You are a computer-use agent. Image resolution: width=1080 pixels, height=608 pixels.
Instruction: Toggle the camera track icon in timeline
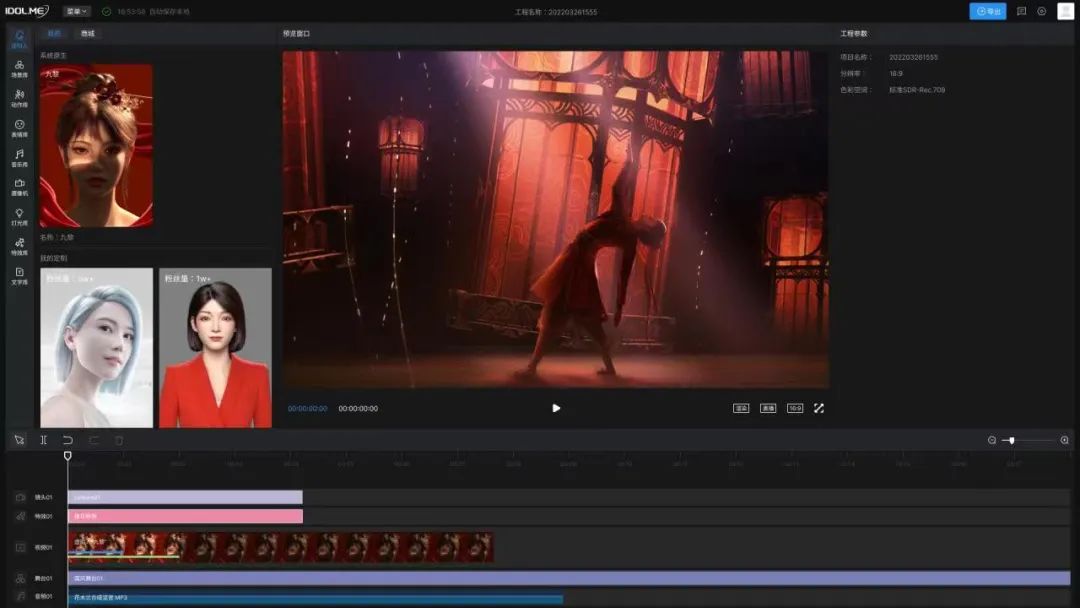tap(20, 497)
